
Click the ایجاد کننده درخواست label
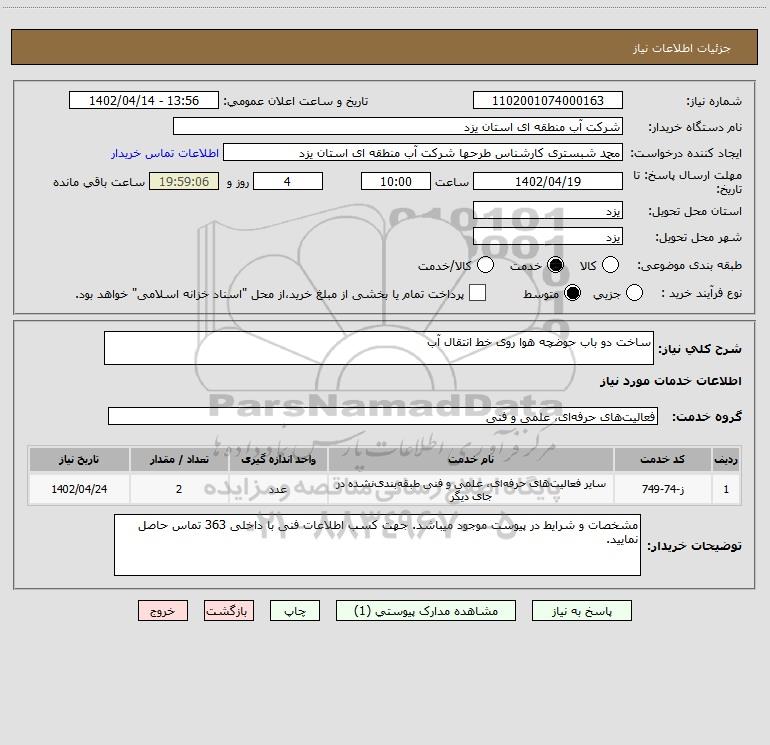(x=686, y=154)
